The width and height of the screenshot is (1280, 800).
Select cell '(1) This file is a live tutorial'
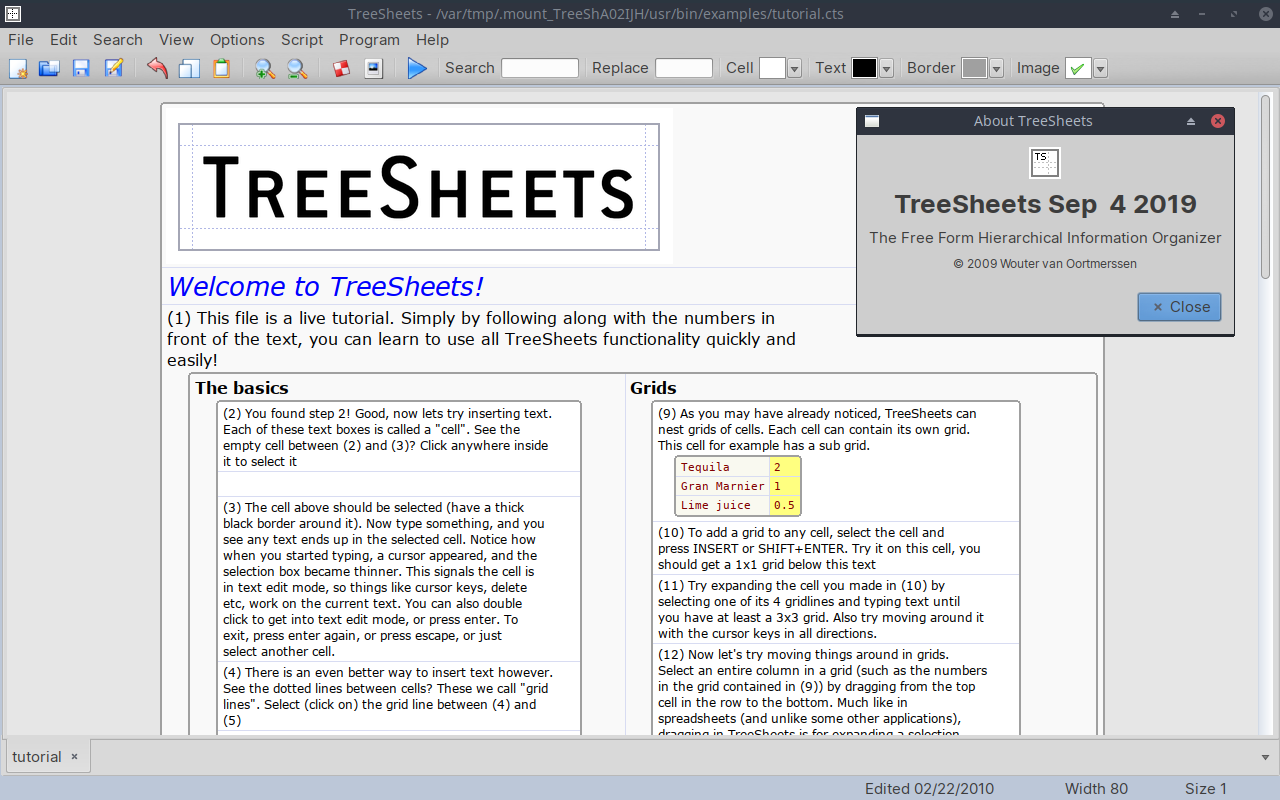point(482,339)
